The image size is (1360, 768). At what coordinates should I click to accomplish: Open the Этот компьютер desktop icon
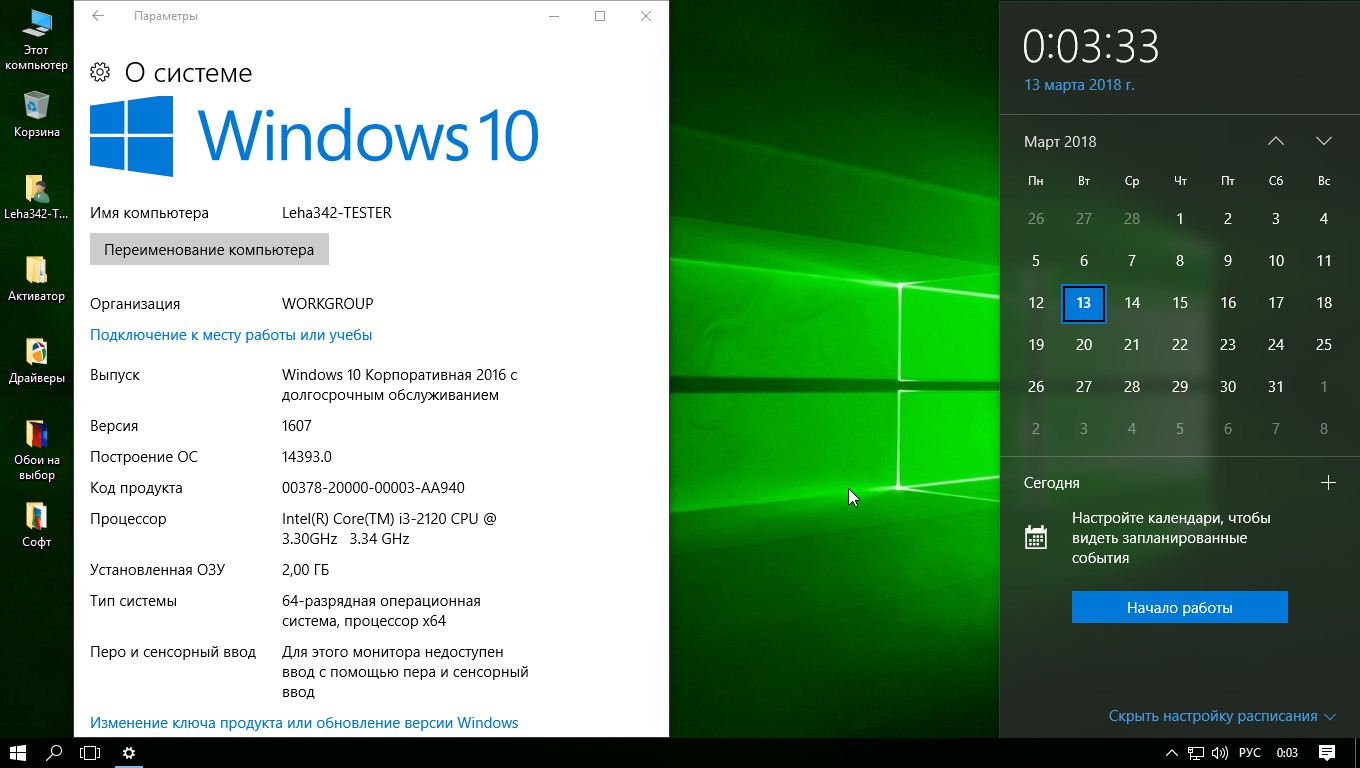[36, 39]
